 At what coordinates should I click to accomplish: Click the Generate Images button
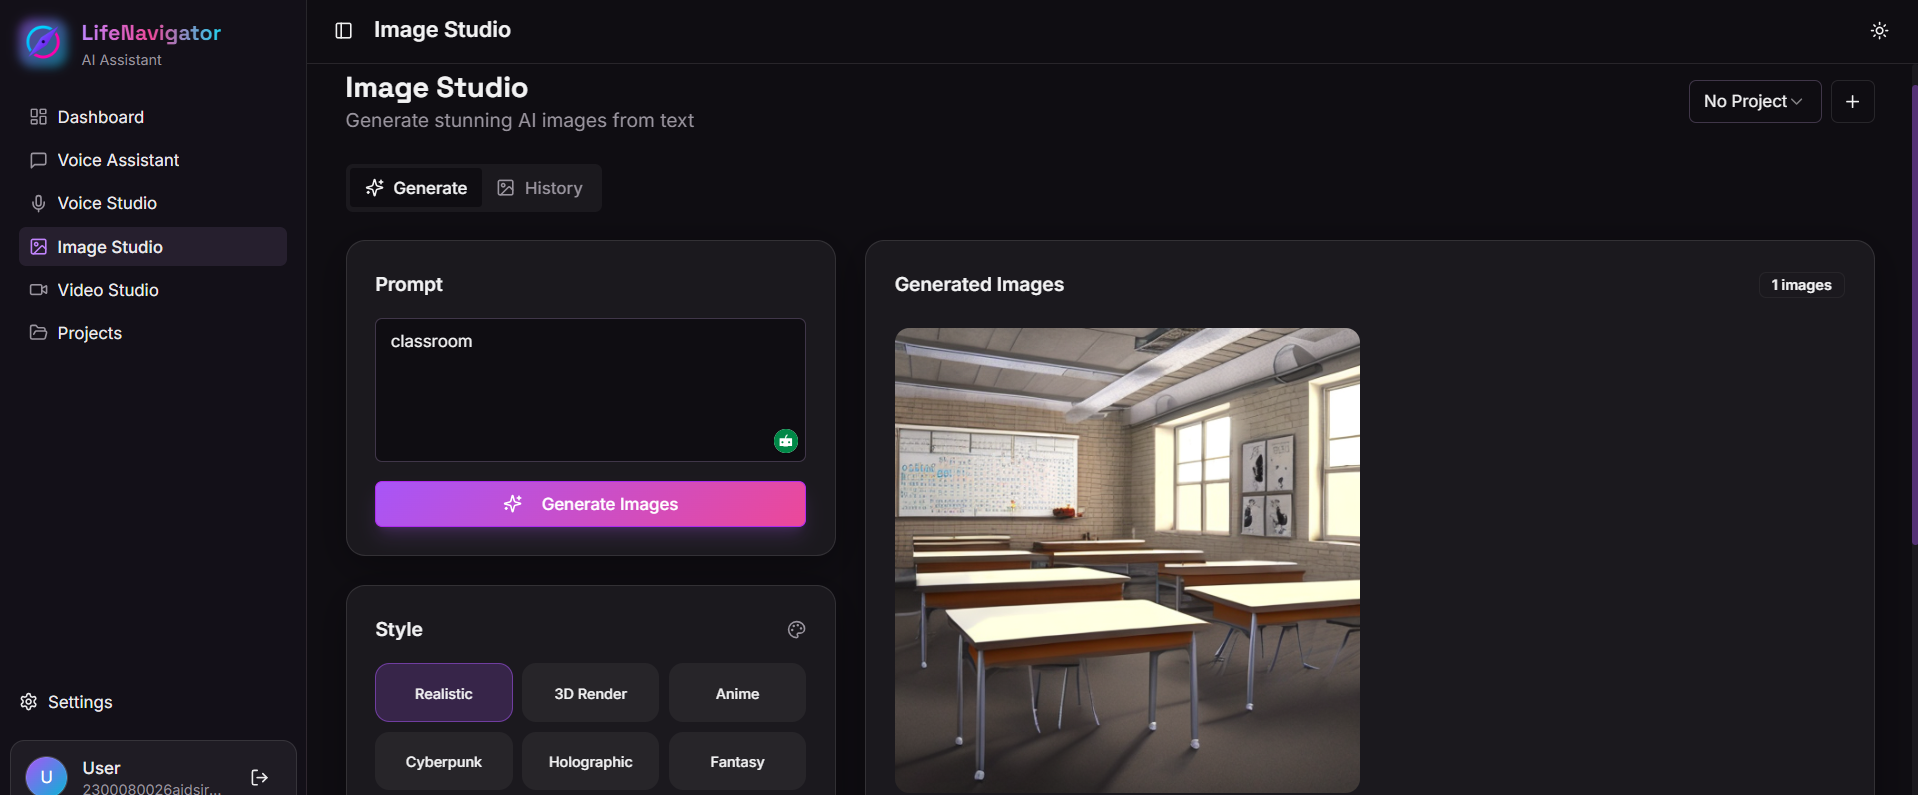tap(590, 504)
